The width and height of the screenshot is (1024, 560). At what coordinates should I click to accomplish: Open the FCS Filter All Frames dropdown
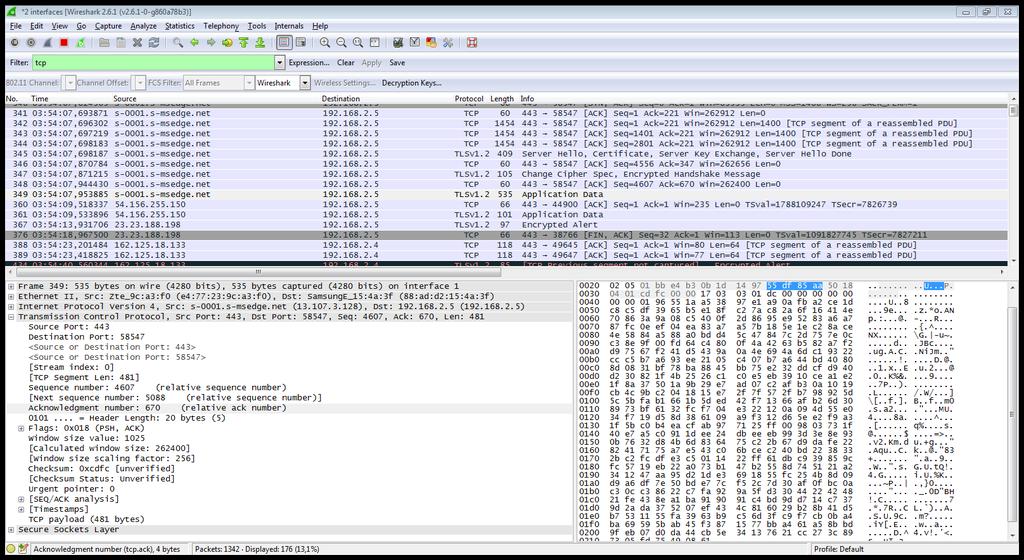coord(249,83)
